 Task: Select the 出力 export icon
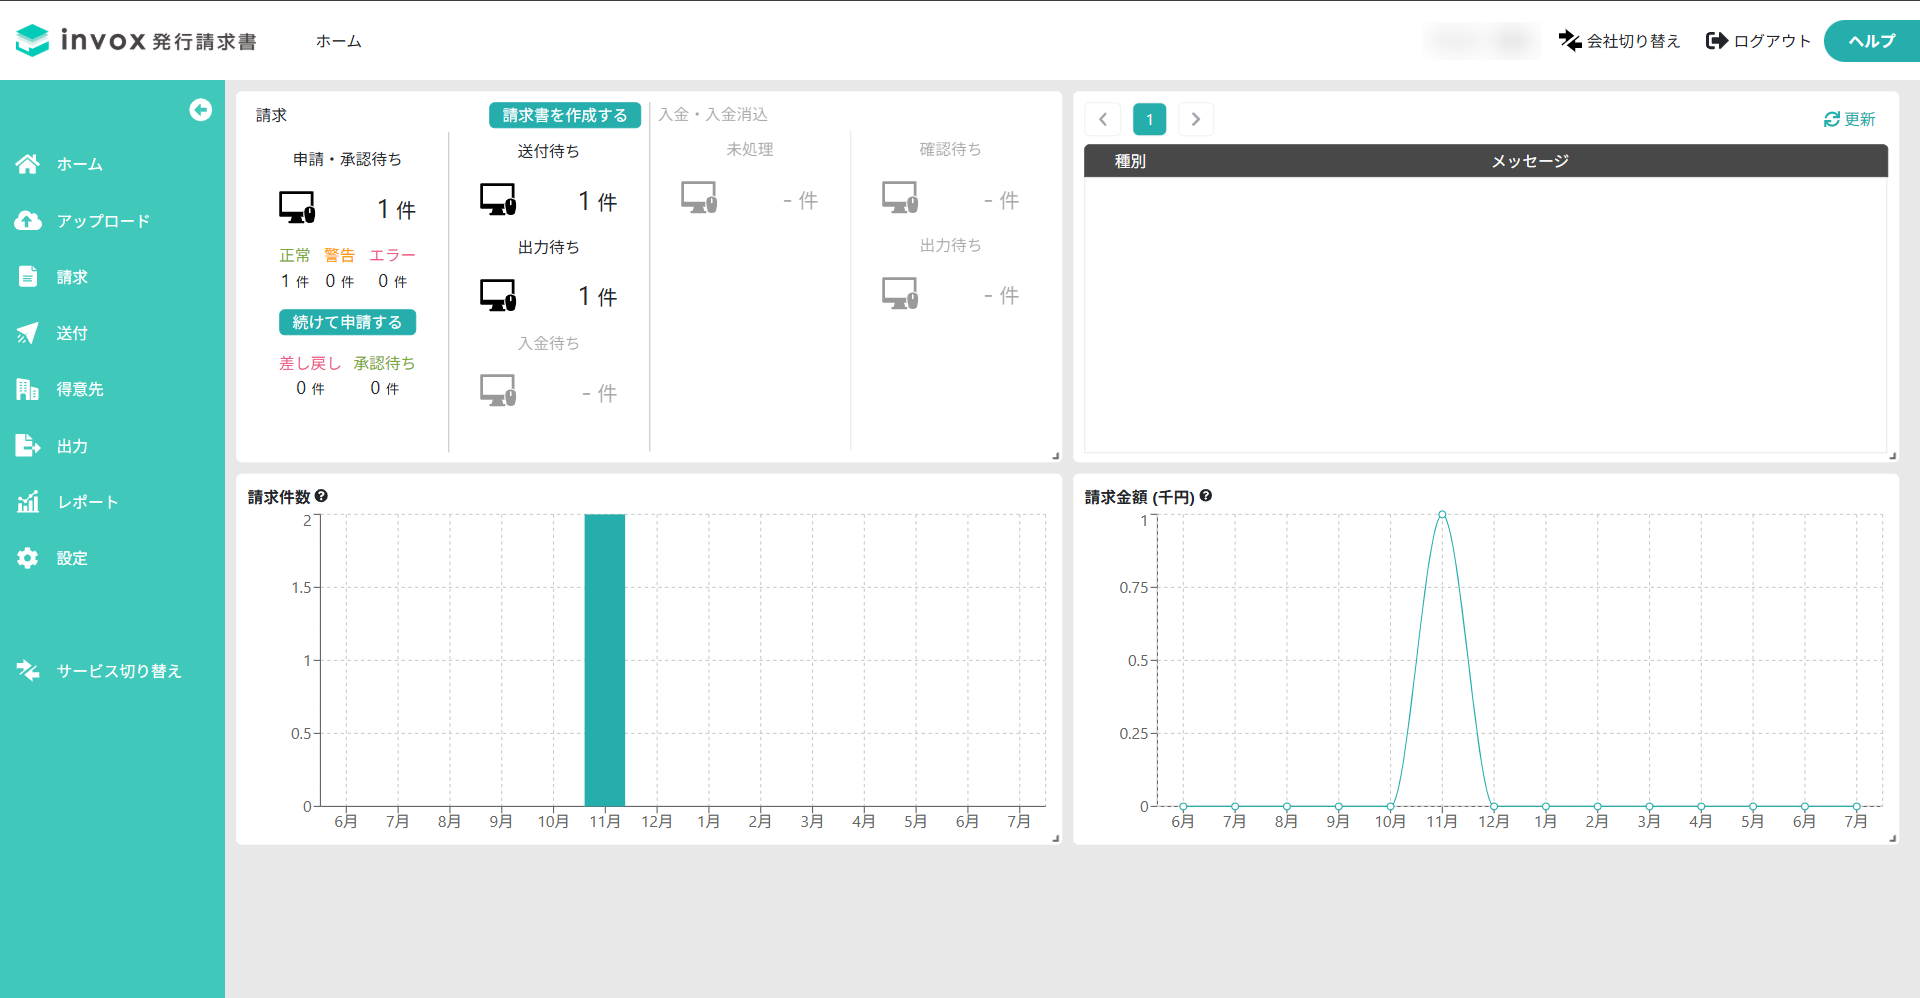pos(28,446)
